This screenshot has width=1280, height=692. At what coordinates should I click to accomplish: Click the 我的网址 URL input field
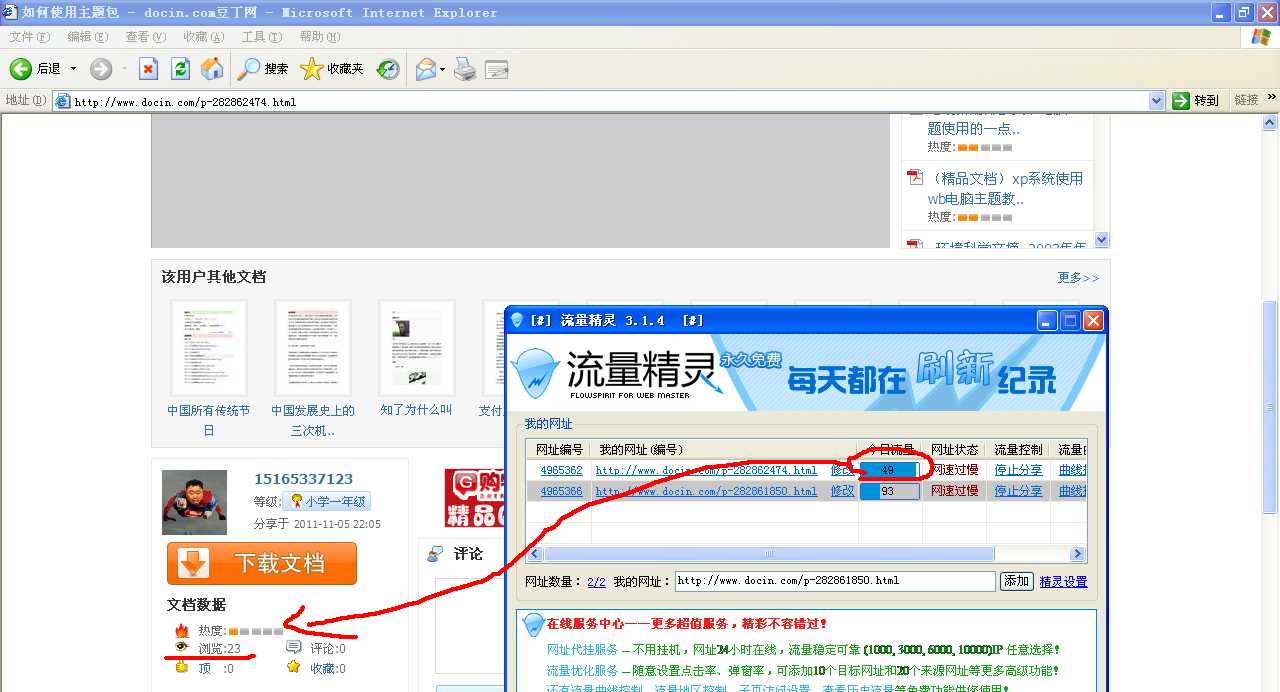(x=835, y=581)
